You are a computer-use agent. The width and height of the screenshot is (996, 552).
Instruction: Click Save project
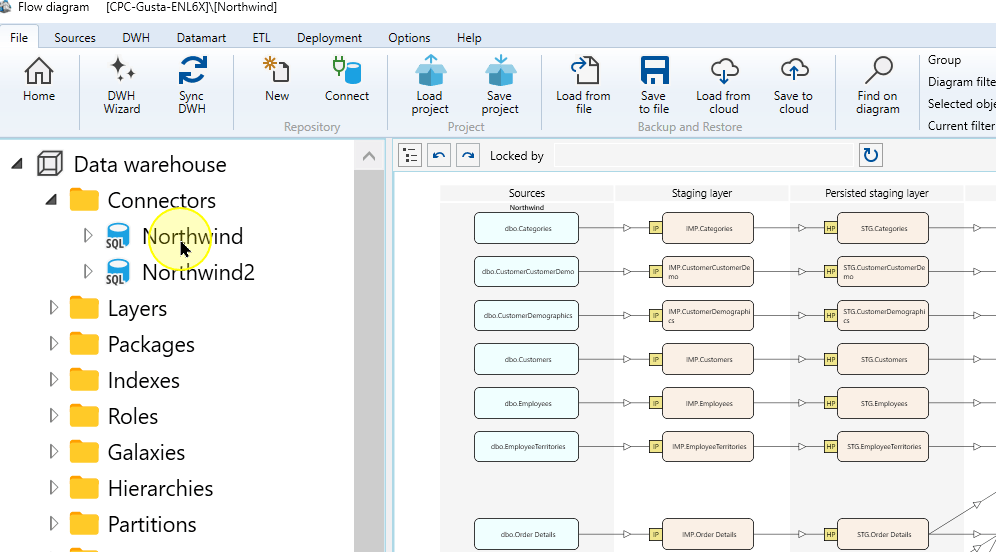tap(500, 86)
